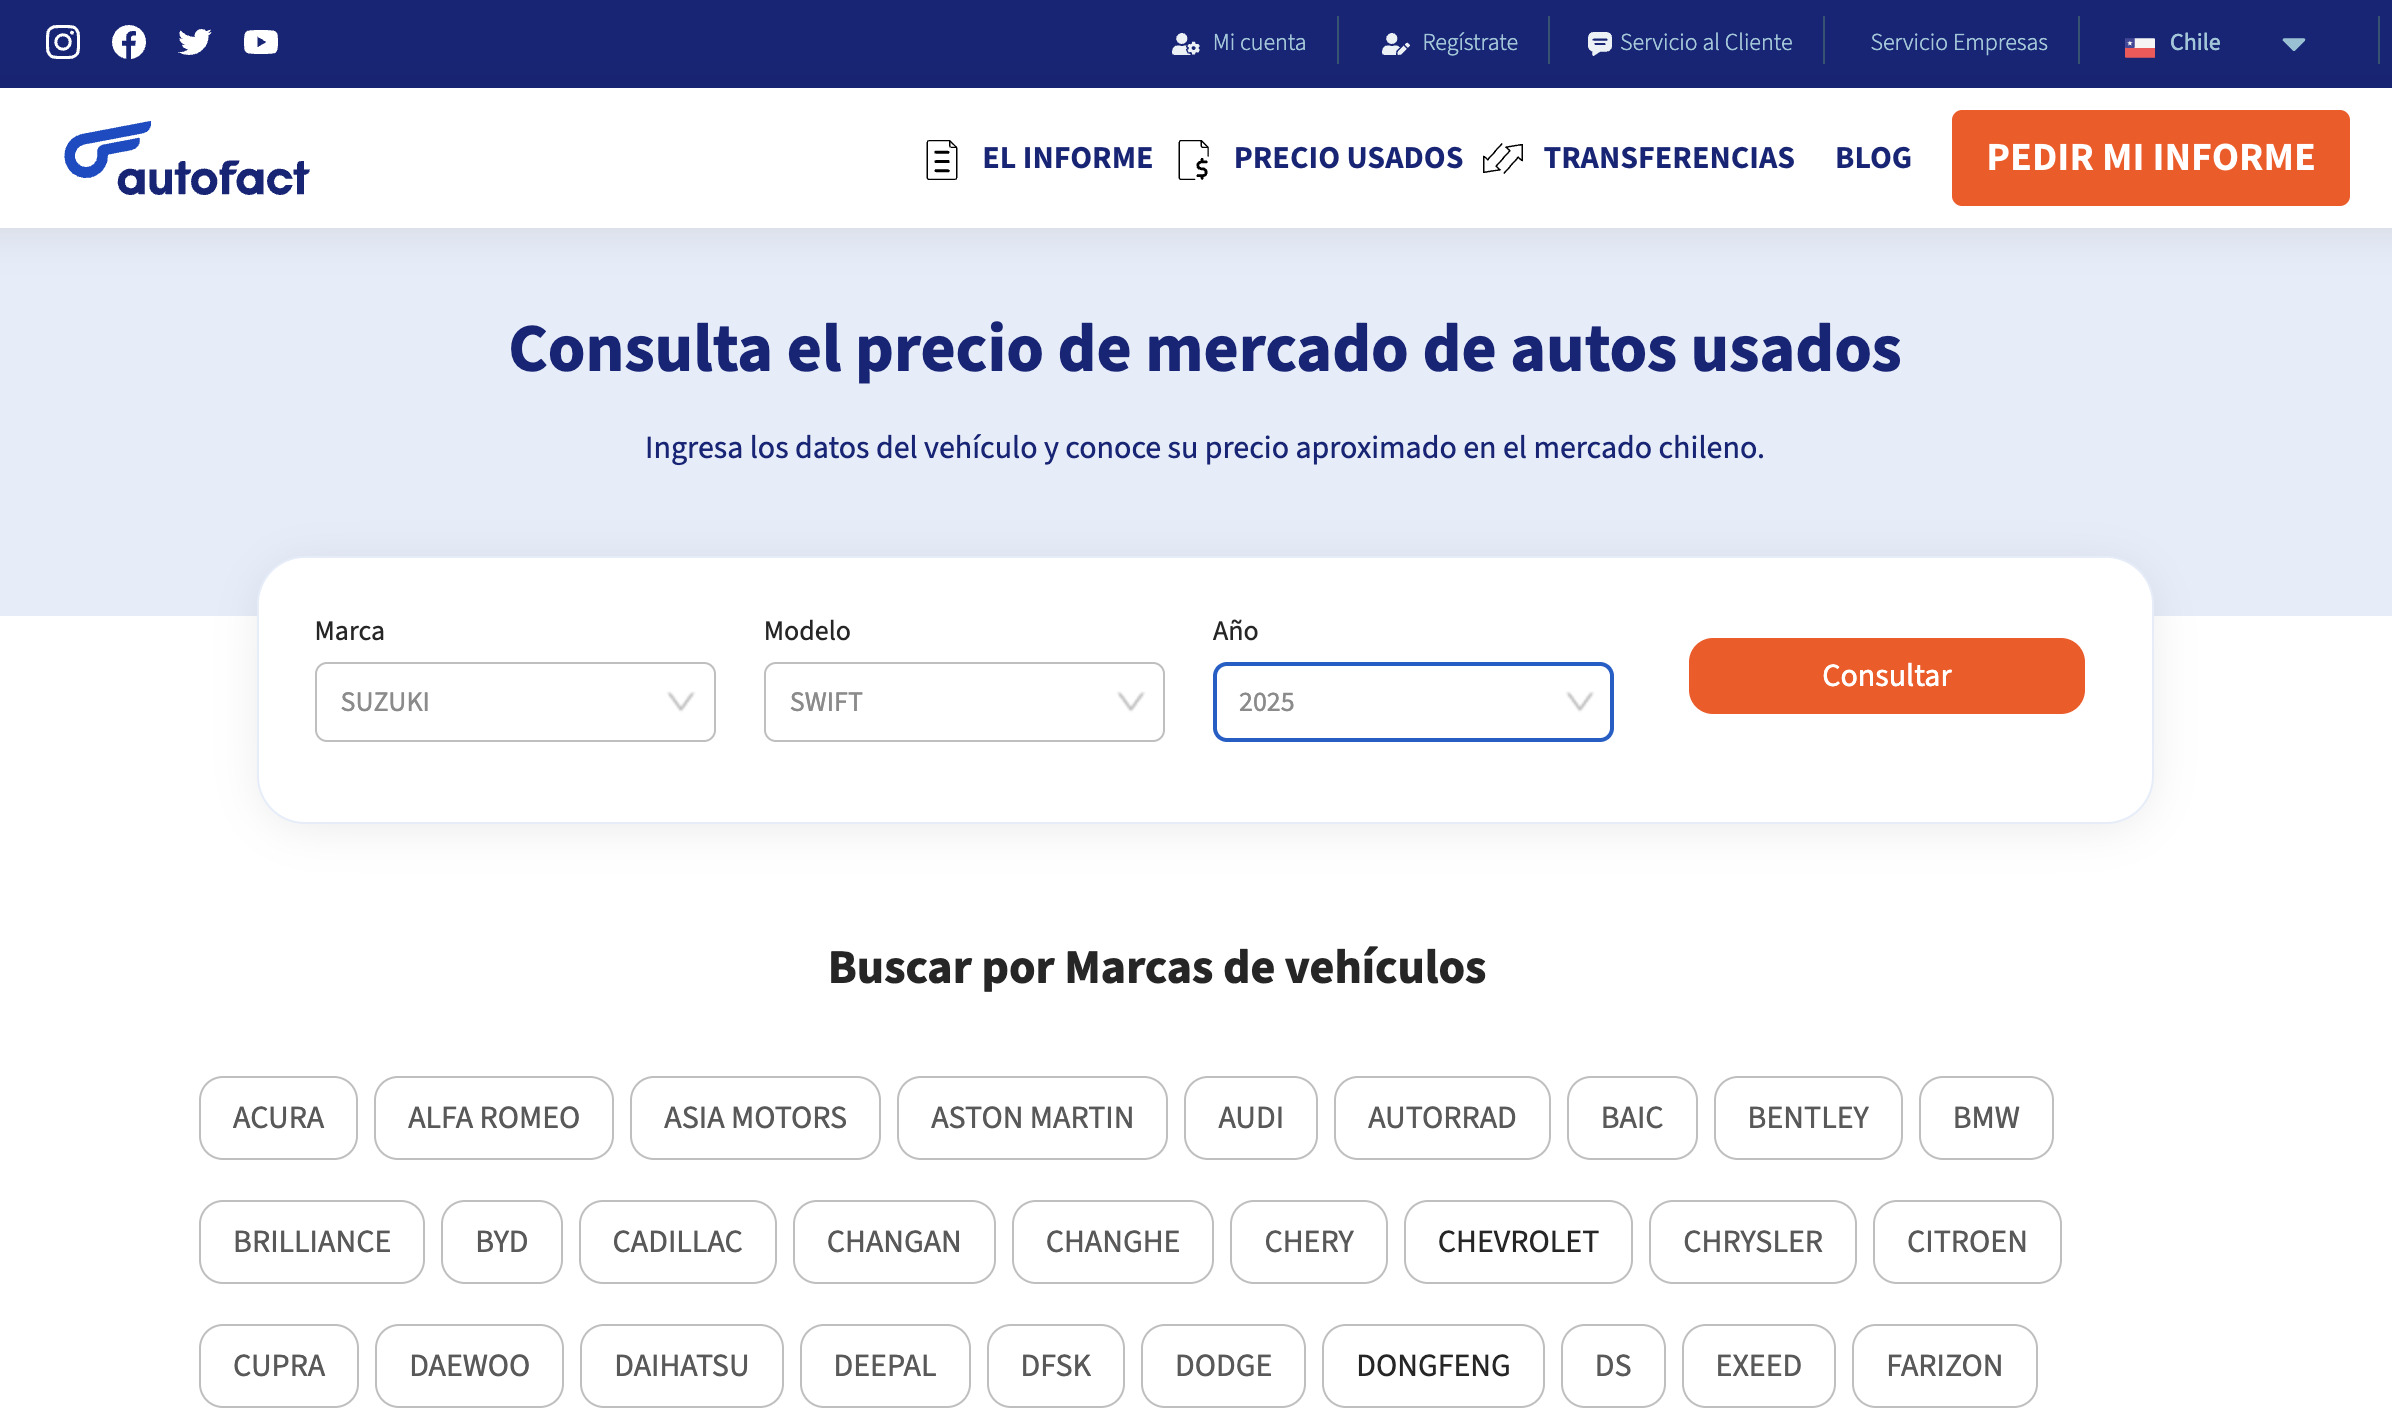Click the EL INFORME document icon
The height and width of the screenshot is (1422, 2392).
941,158
